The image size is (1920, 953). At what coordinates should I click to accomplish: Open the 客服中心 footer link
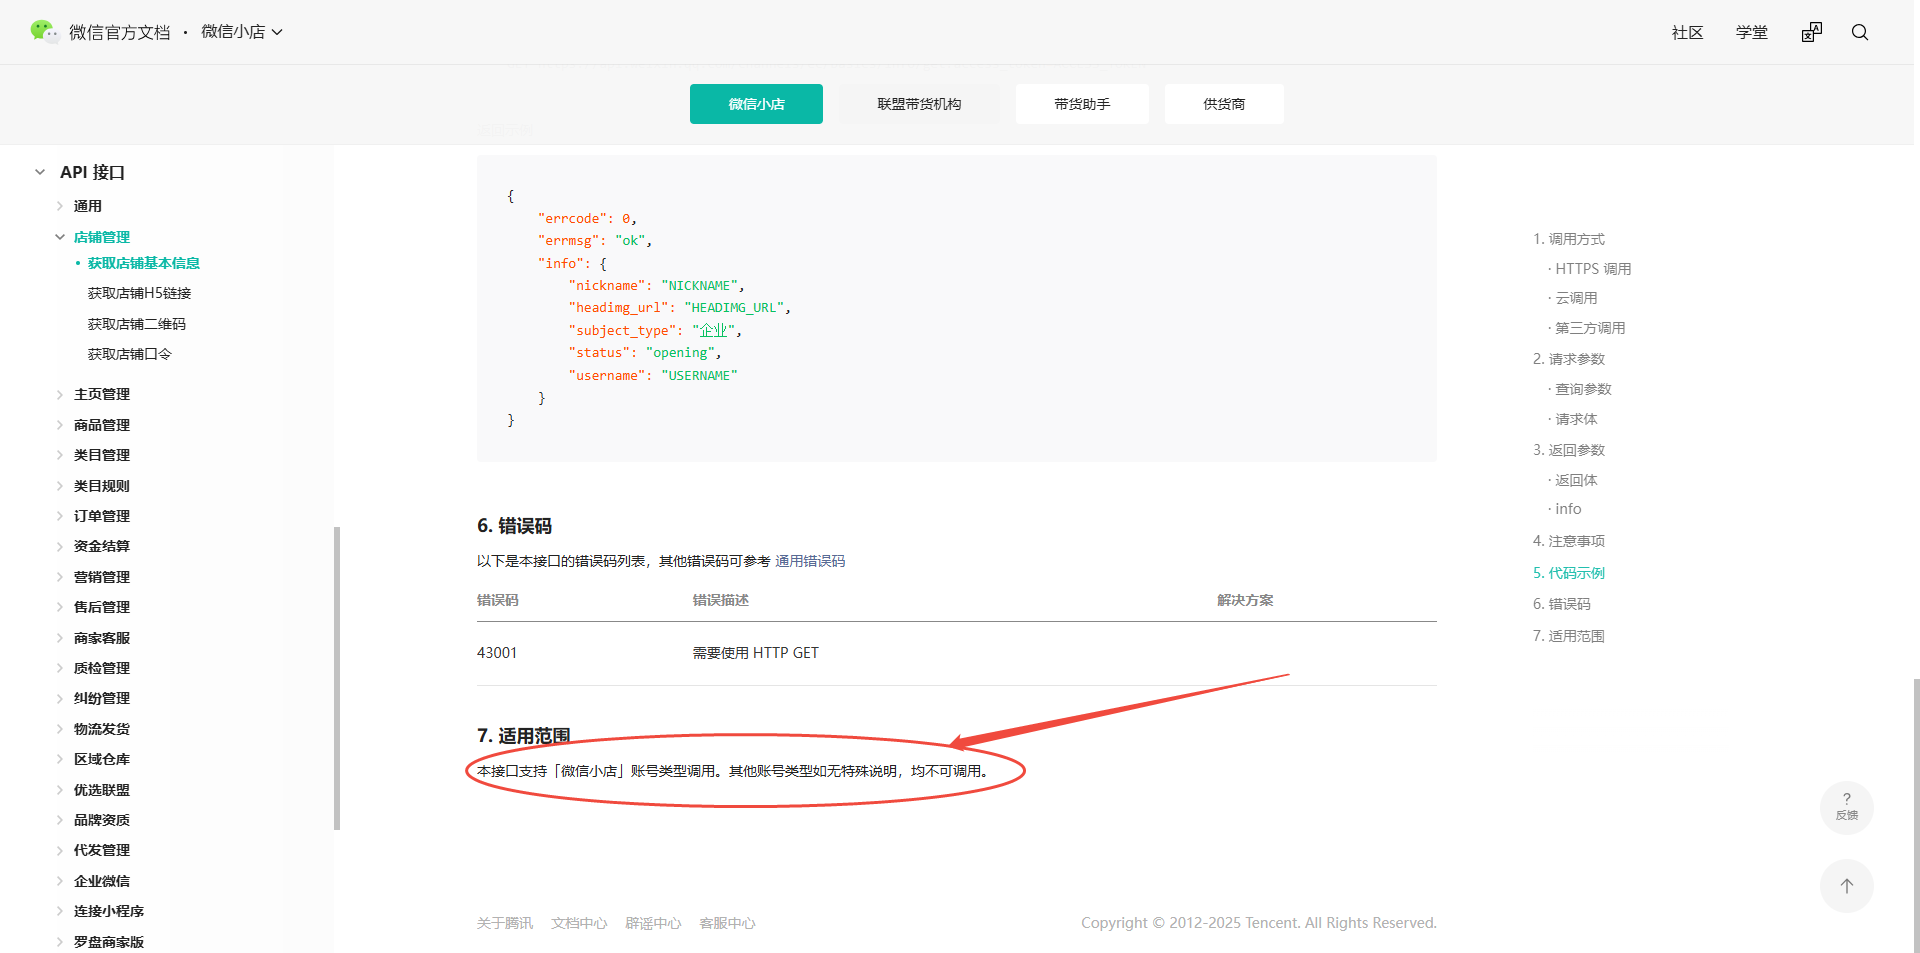pyautogui.click(x=727, y=923)
